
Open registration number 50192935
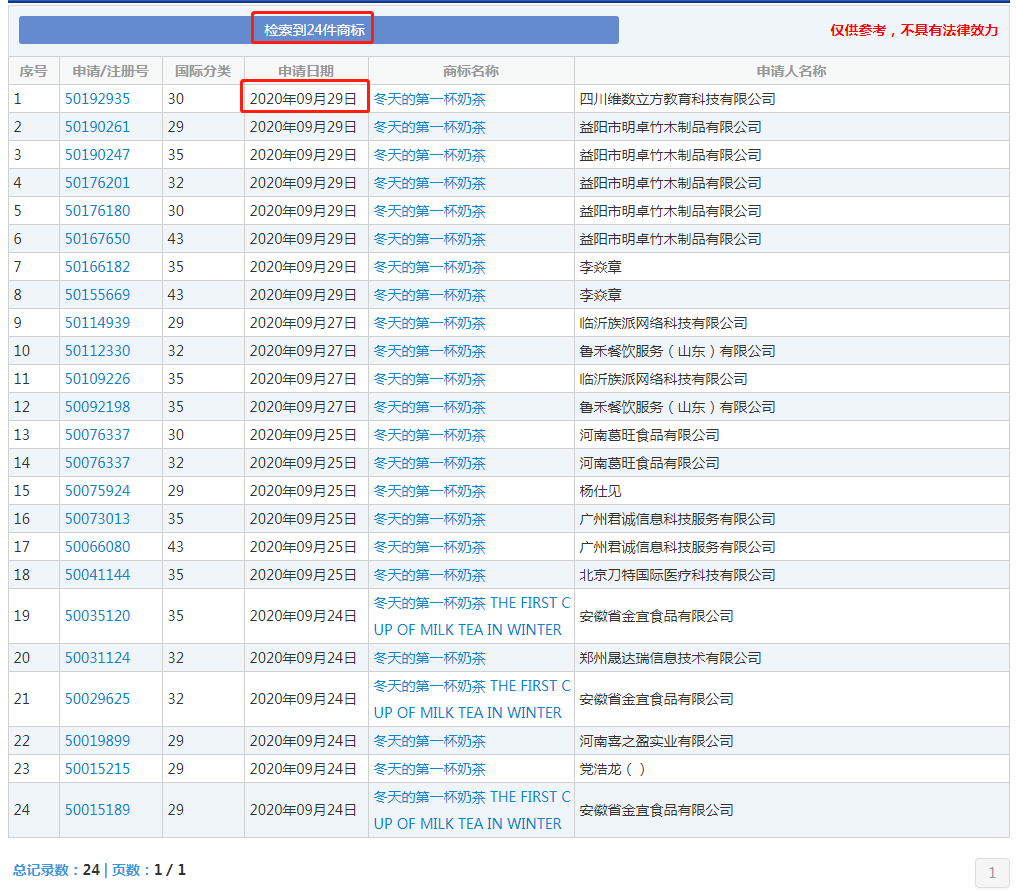[97, 99]
